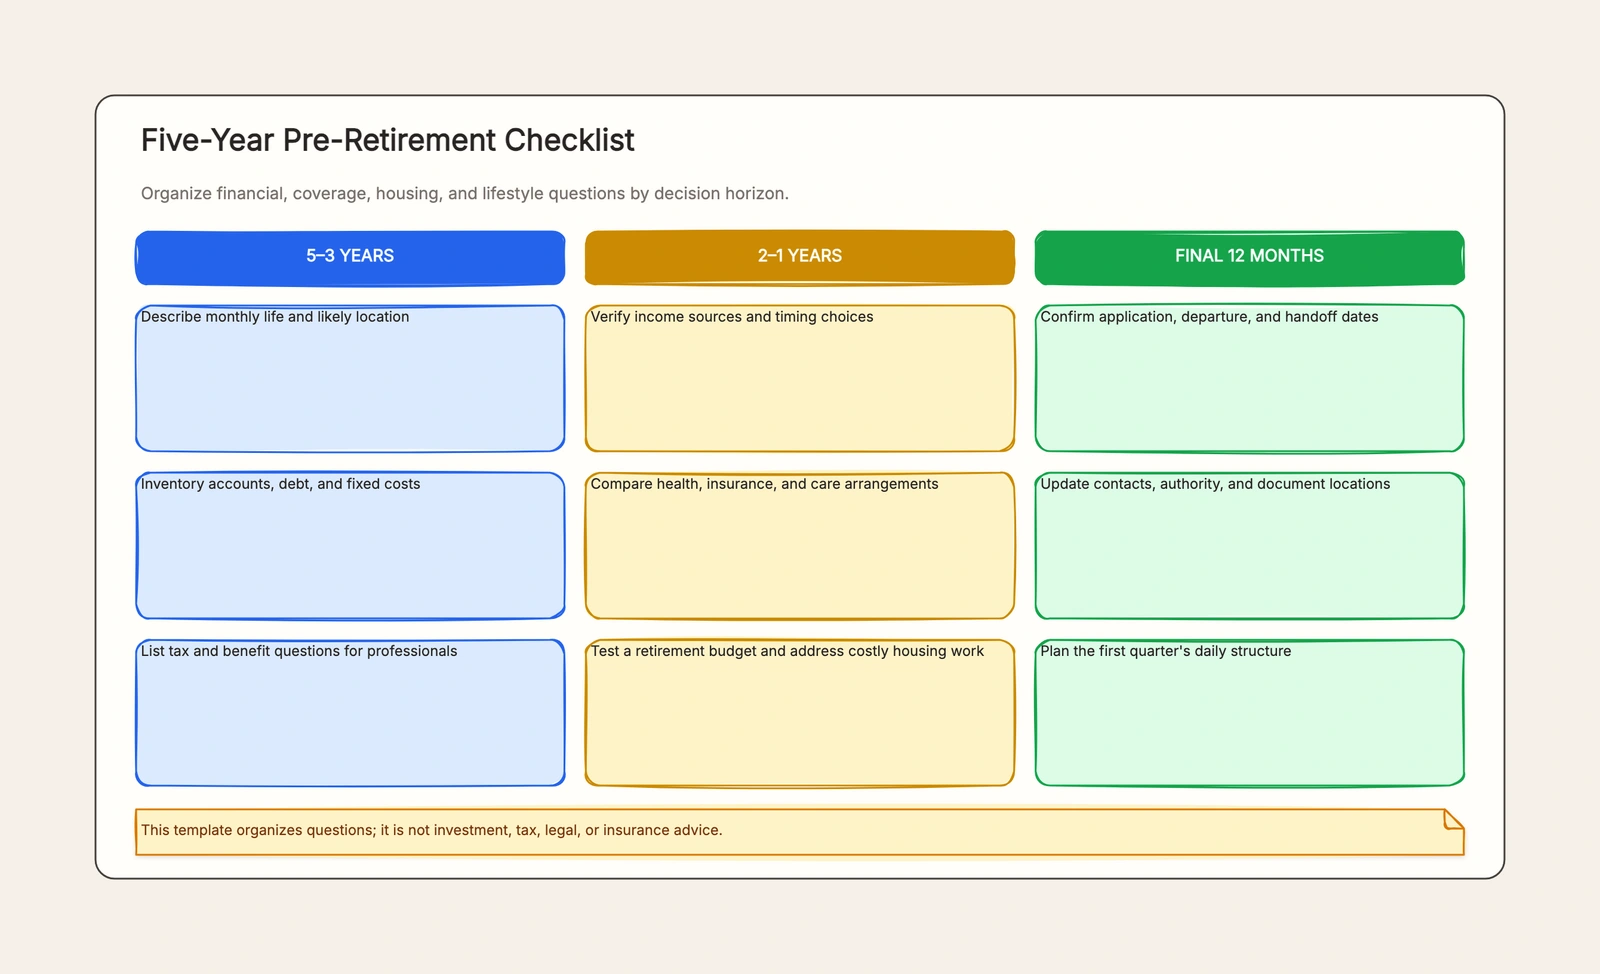Select card 'List tax and benefit questions for professionals'
Screen dimensions: 1600x974
pyautogui.click(x=350, y=712)
